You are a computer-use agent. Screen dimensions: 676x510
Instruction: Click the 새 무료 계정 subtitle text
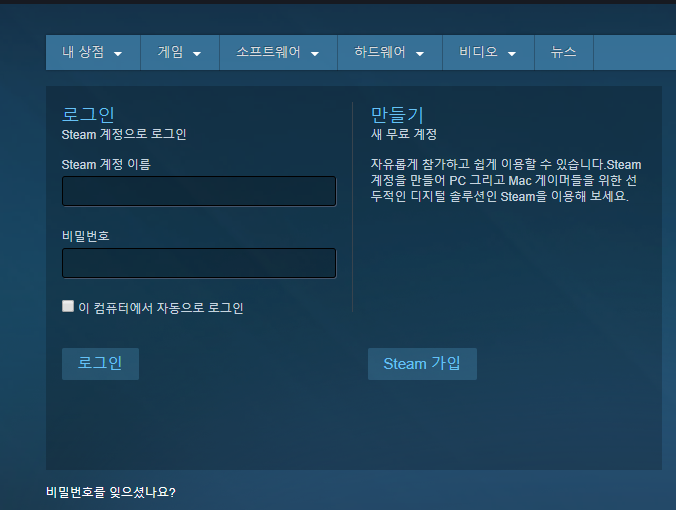tap(404, 134)
